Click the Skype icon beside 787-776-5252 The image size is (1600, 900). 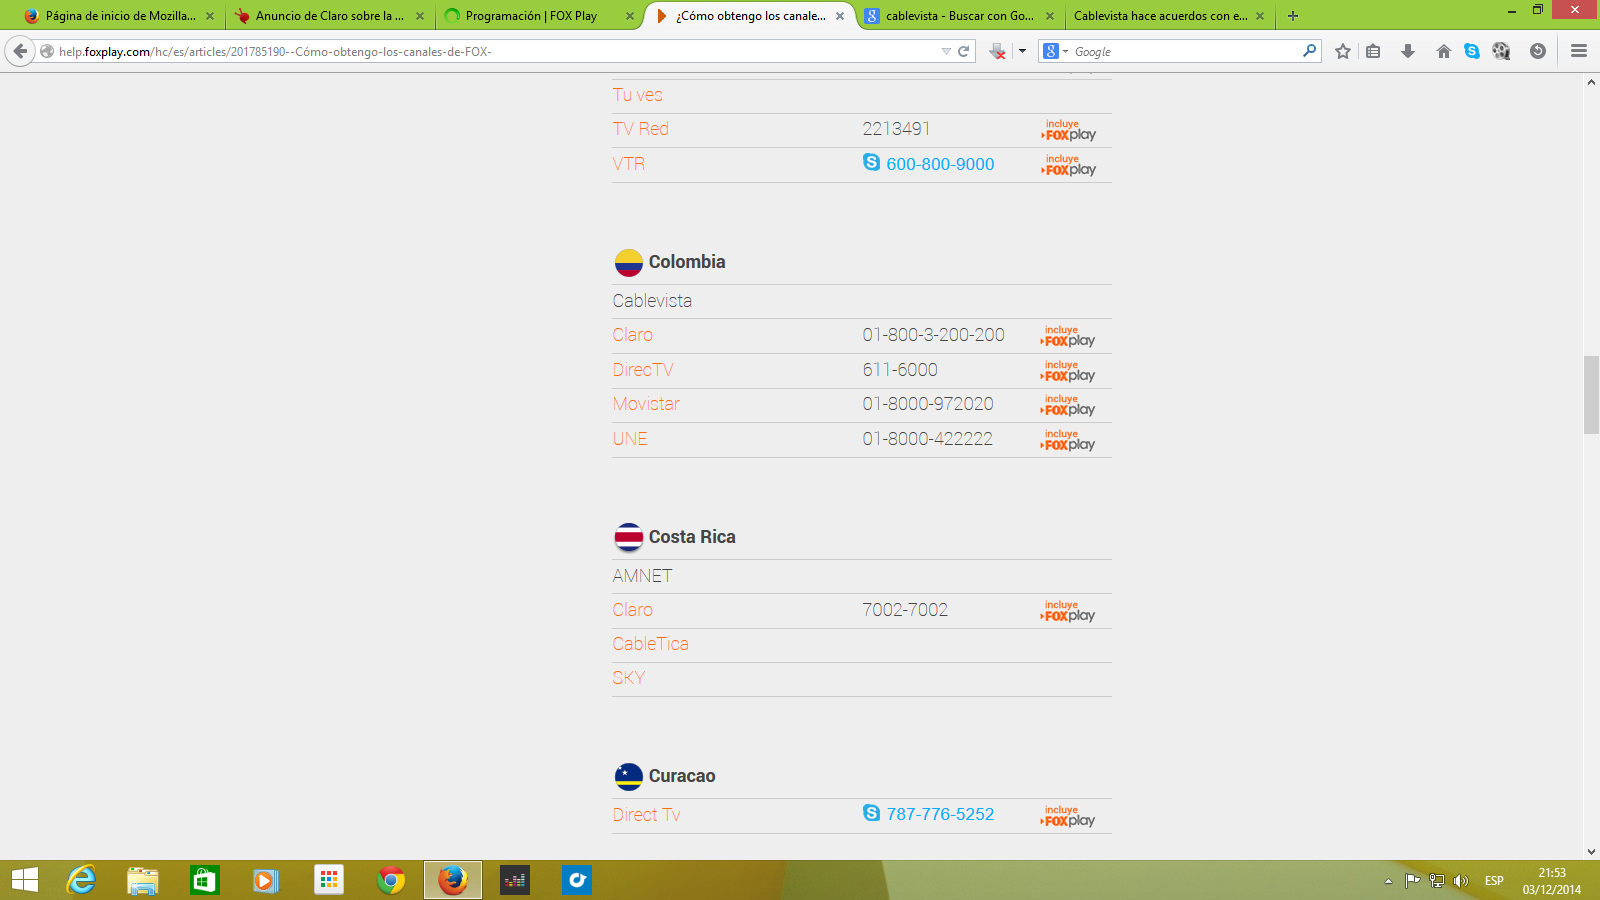pyautogui.click(x=872, y=813)
